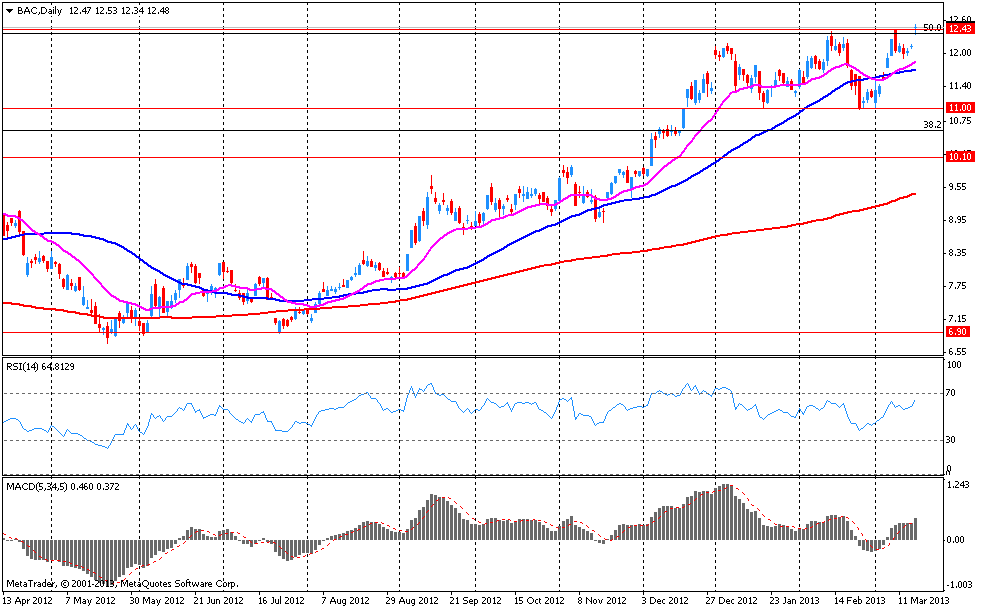Click the 30 level on RSI scale
This screenshot has height=609, width=983.
(953, 440)
